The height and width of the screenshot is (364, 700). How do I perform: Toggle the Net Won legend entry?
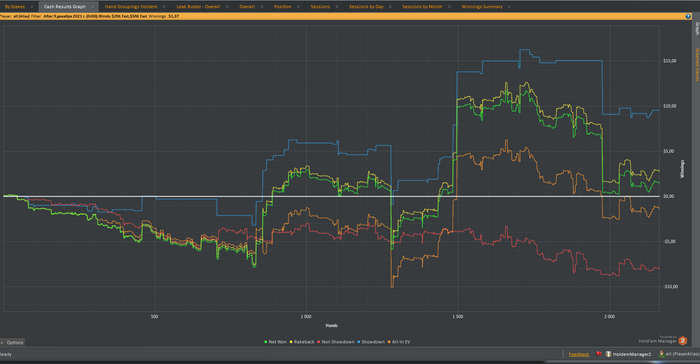275,342
